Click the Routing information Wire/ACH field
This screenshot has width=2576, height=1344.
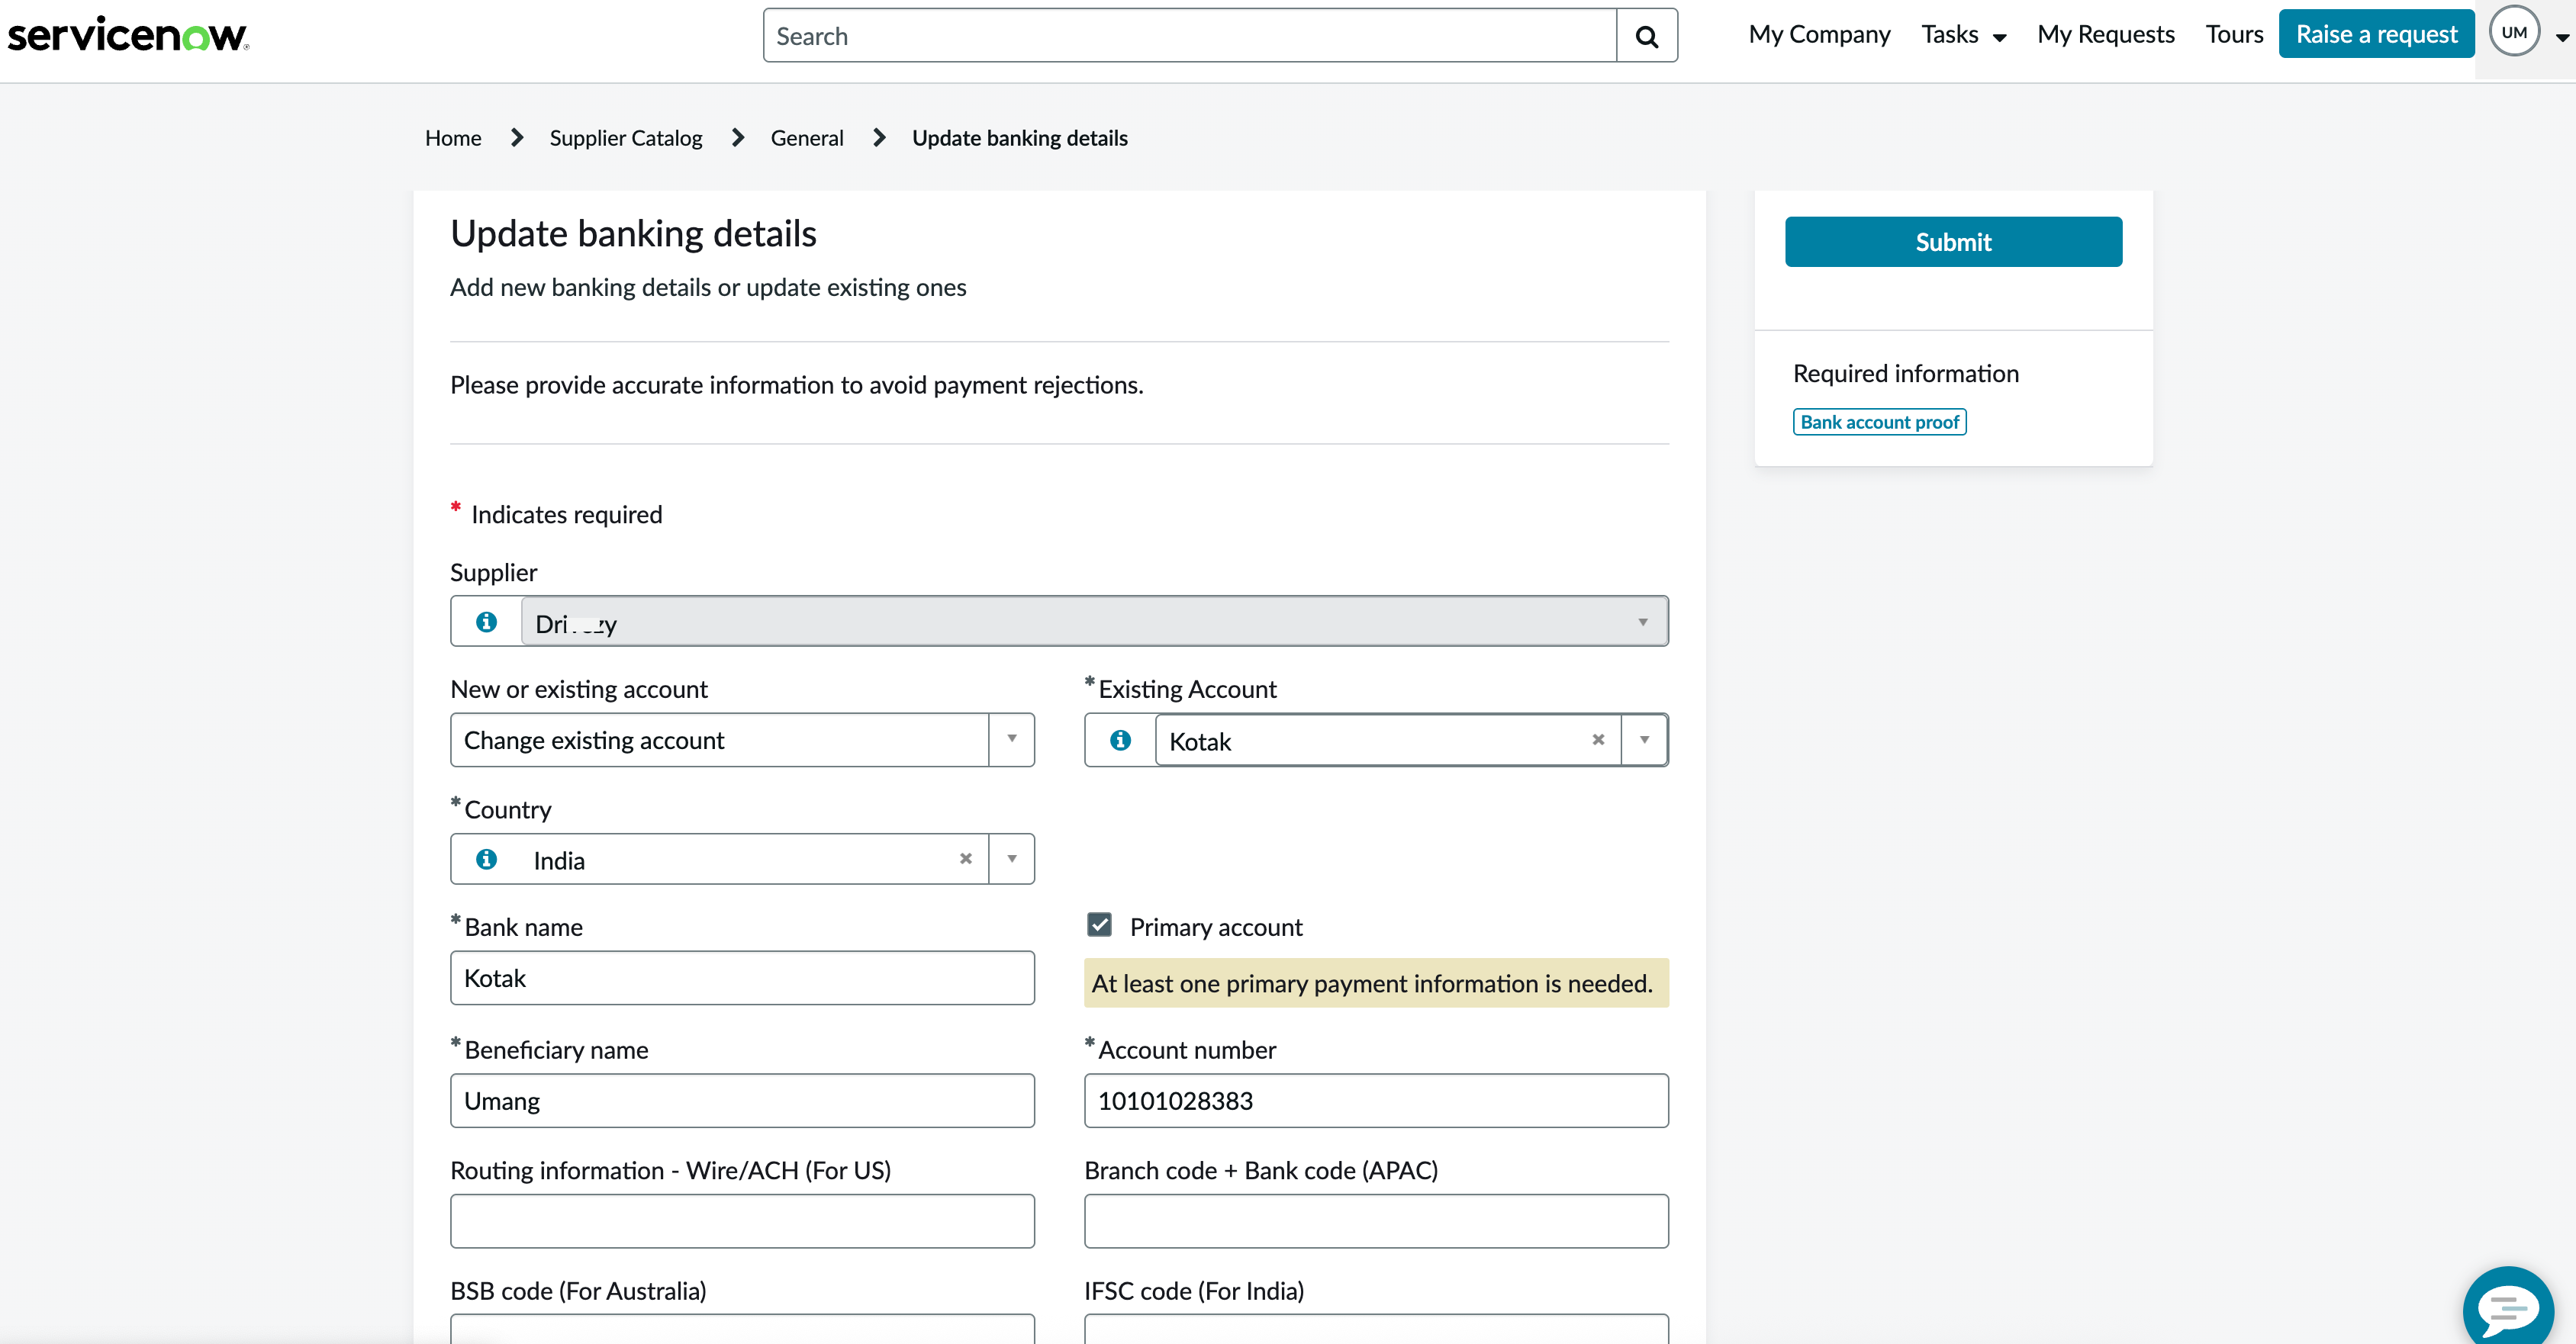pyautogui.click(x=742, y=1221)
